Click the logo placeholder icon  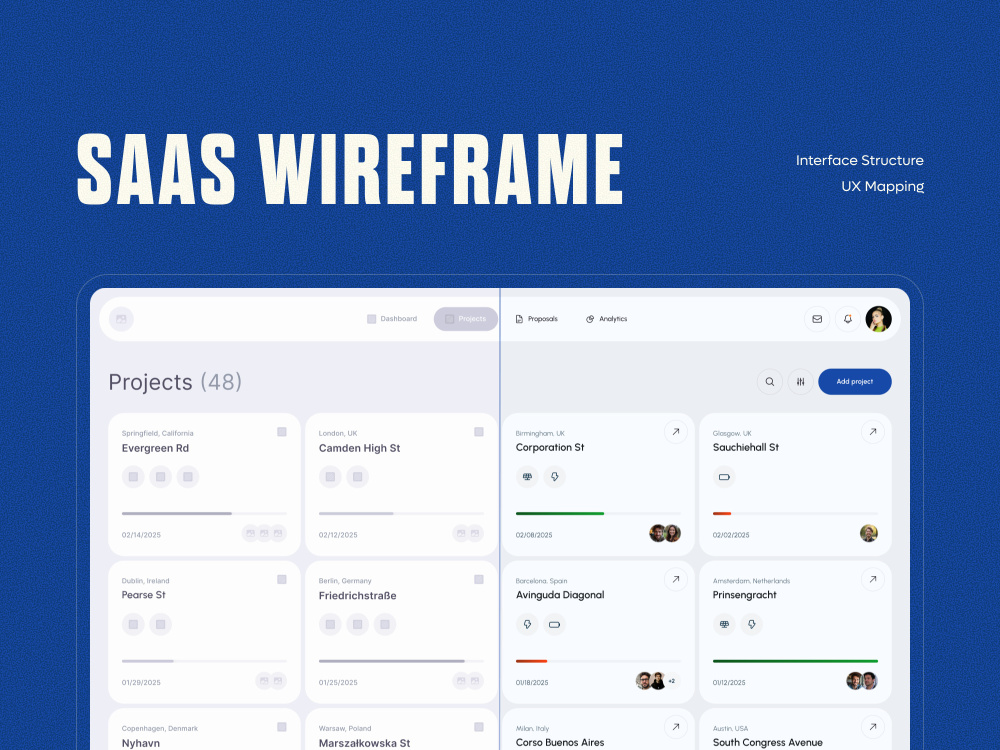121,319
